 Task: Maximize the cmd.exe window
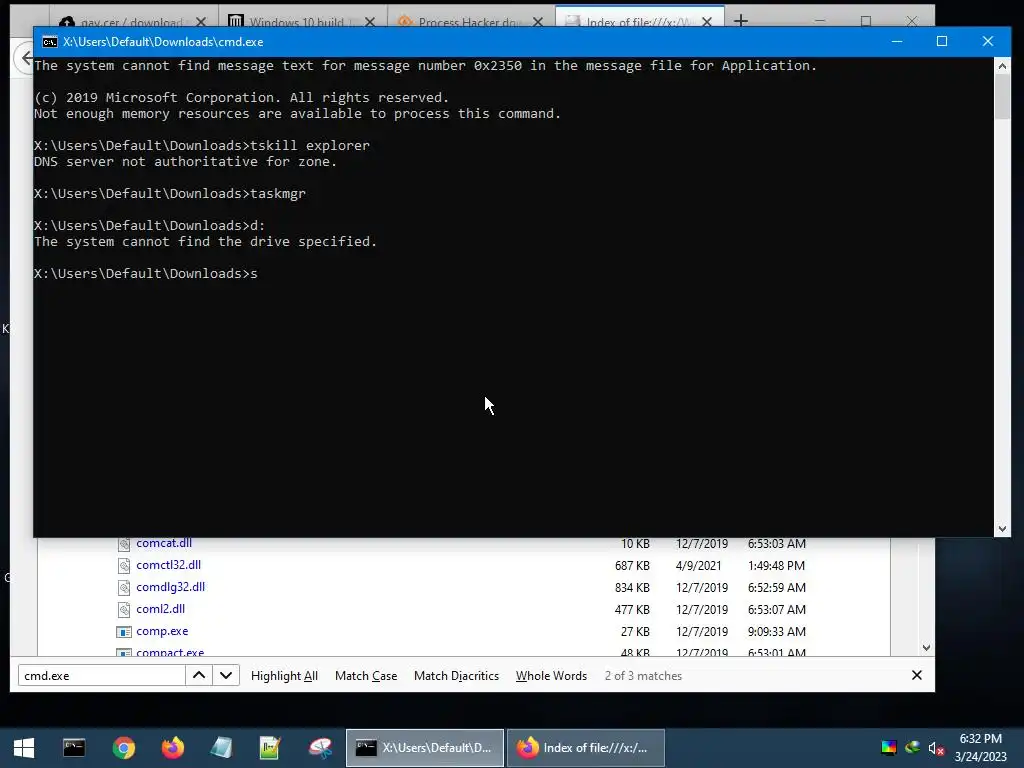(942, 42)
